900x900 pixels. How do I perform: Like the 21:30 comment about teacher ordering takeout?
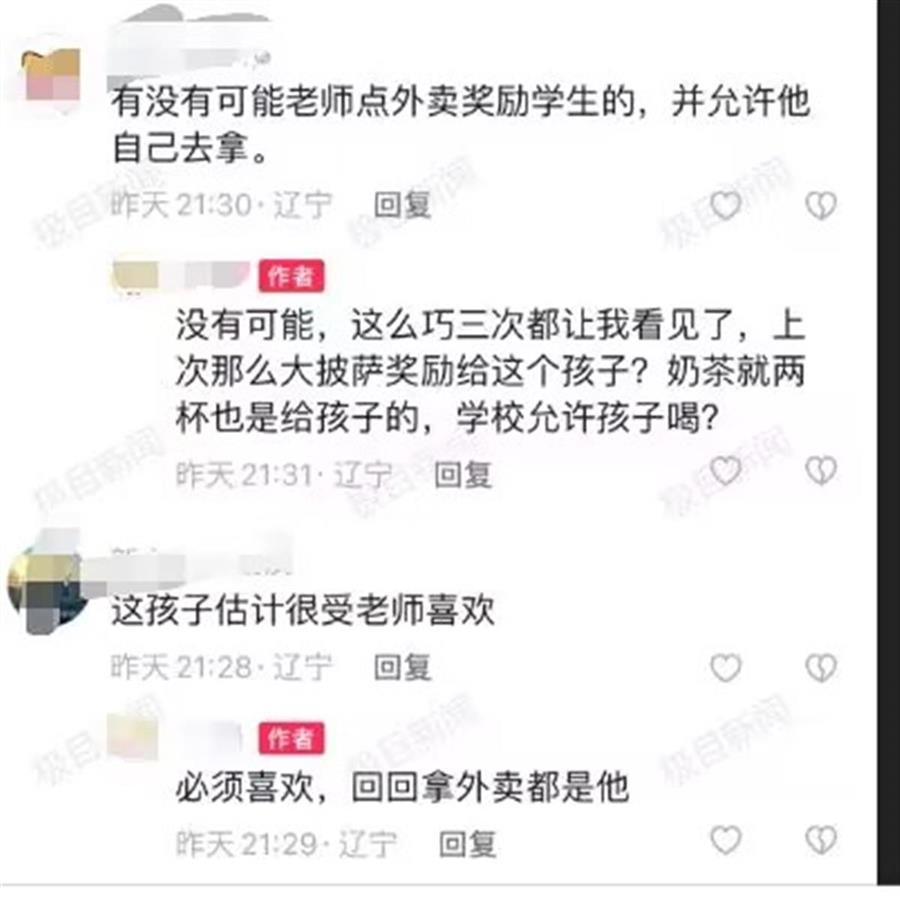726,205
